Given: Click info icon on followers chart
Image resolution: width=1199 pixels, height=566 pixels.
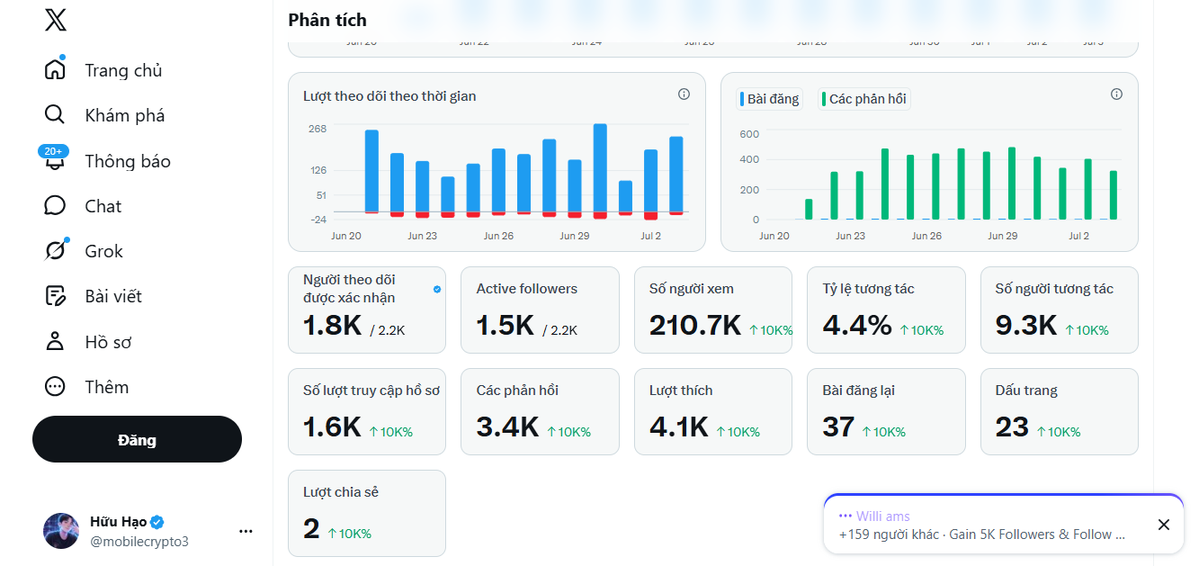Looking at the screenshot, I should point(684,94).
